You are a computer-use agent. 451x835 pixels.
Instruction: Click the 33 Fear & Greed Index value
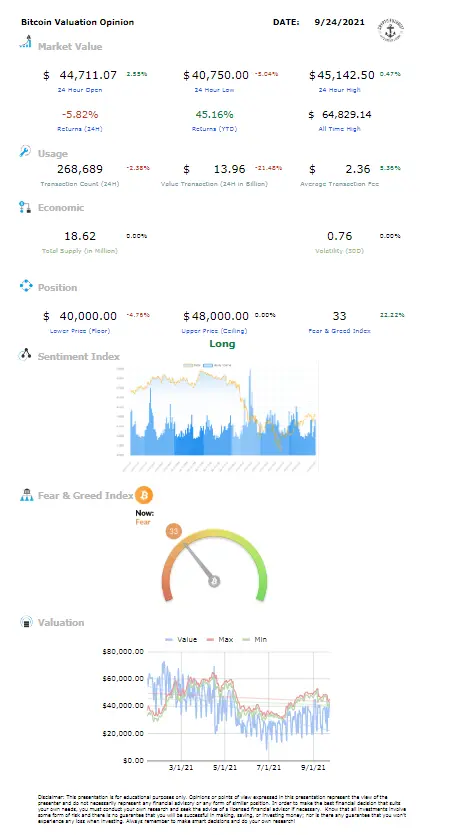click(340, 316)
